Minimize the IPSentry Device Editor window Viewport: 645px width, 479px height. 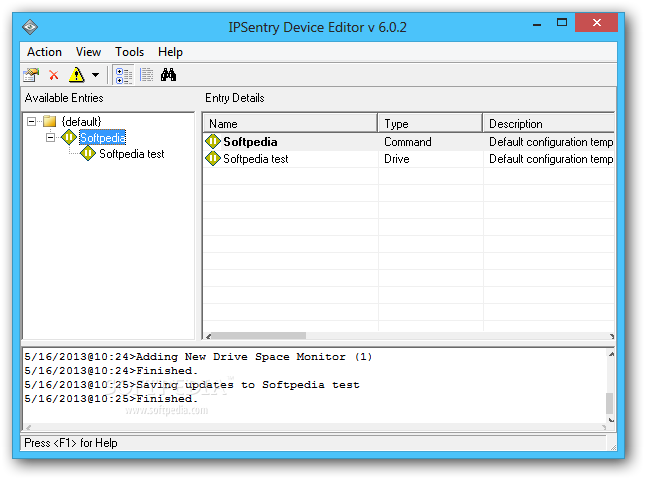(x=536, y=23)
